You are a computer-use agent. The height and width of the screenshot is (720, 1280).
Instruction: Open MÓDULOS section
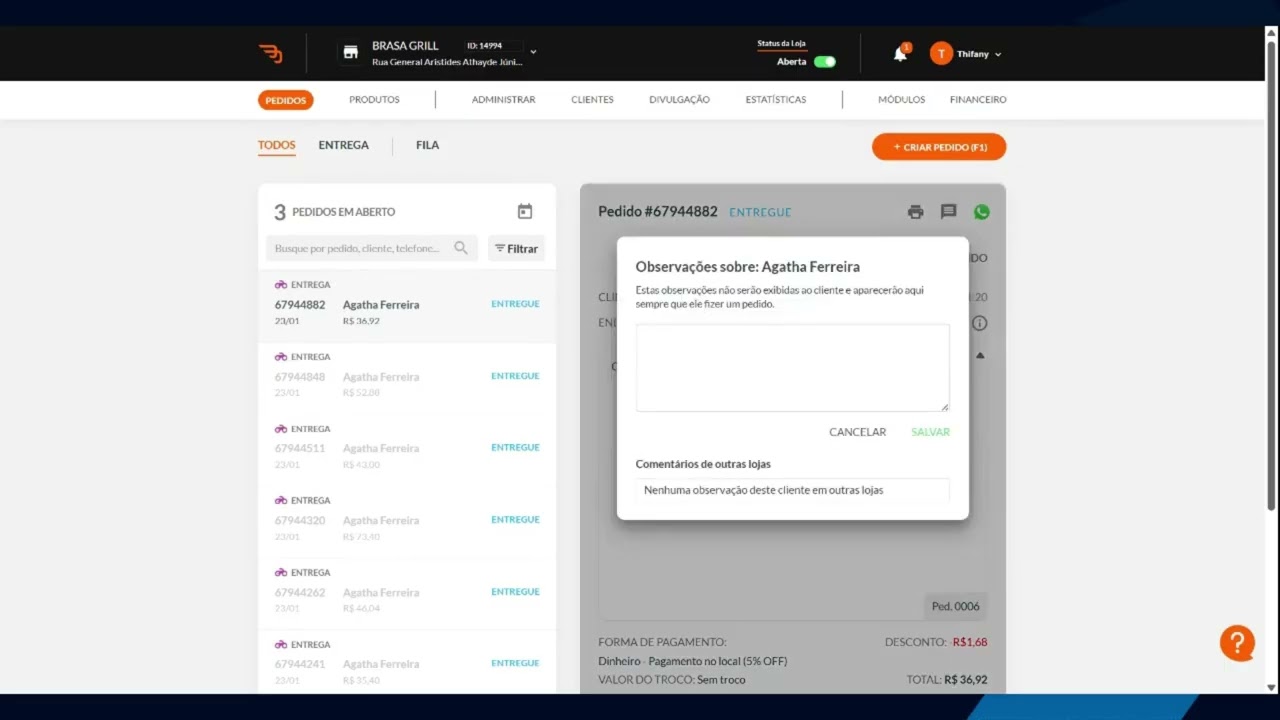pos(902,100)
